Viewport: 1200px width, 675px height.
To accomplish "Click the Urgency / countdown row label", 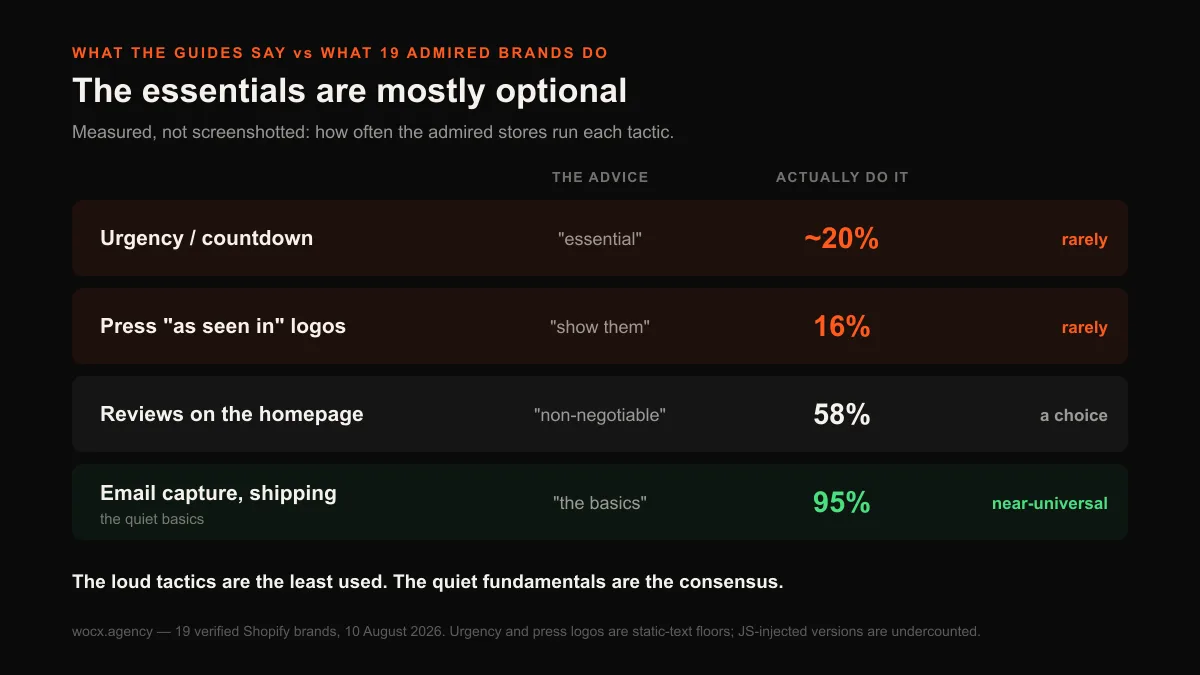I will tap(206, 238).
